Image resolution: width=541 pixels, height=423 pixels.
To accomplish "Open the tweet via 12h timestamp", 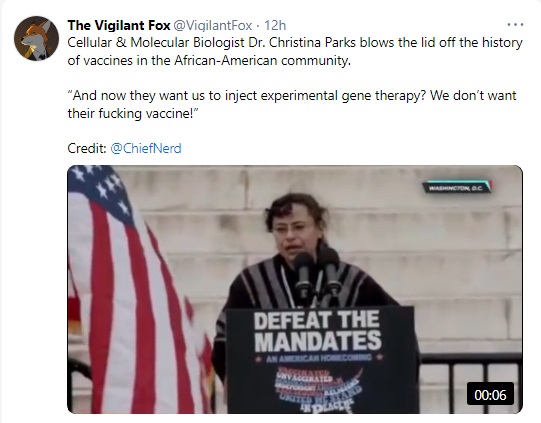I will (x=275, y=25).
